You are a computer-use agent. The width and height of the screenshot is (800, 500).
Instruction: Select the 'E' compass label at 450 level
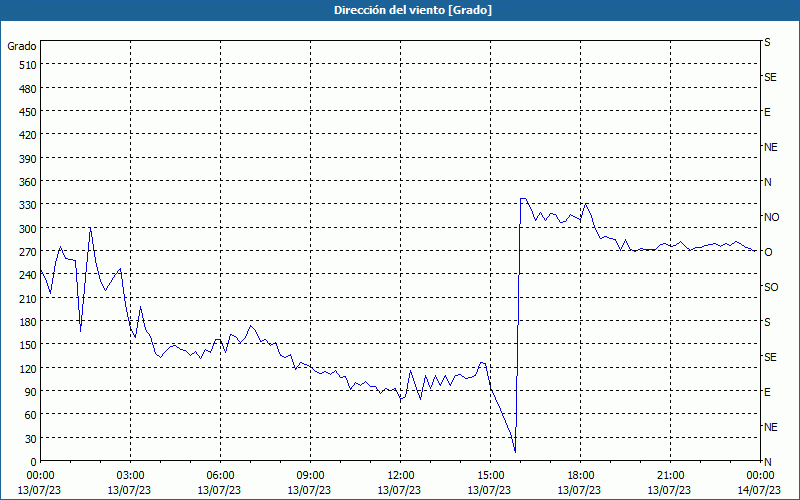(767, 112)
